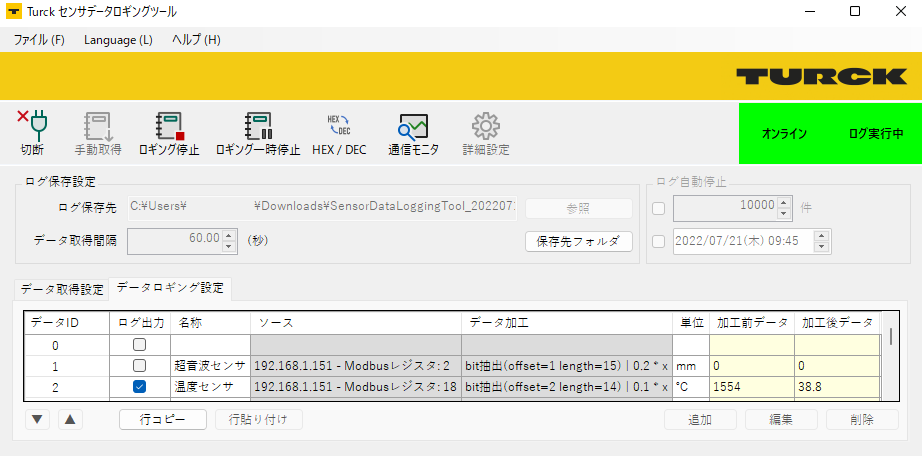Open the date dropdown for 2022/07/21 auto-stop

click(821, 241)
